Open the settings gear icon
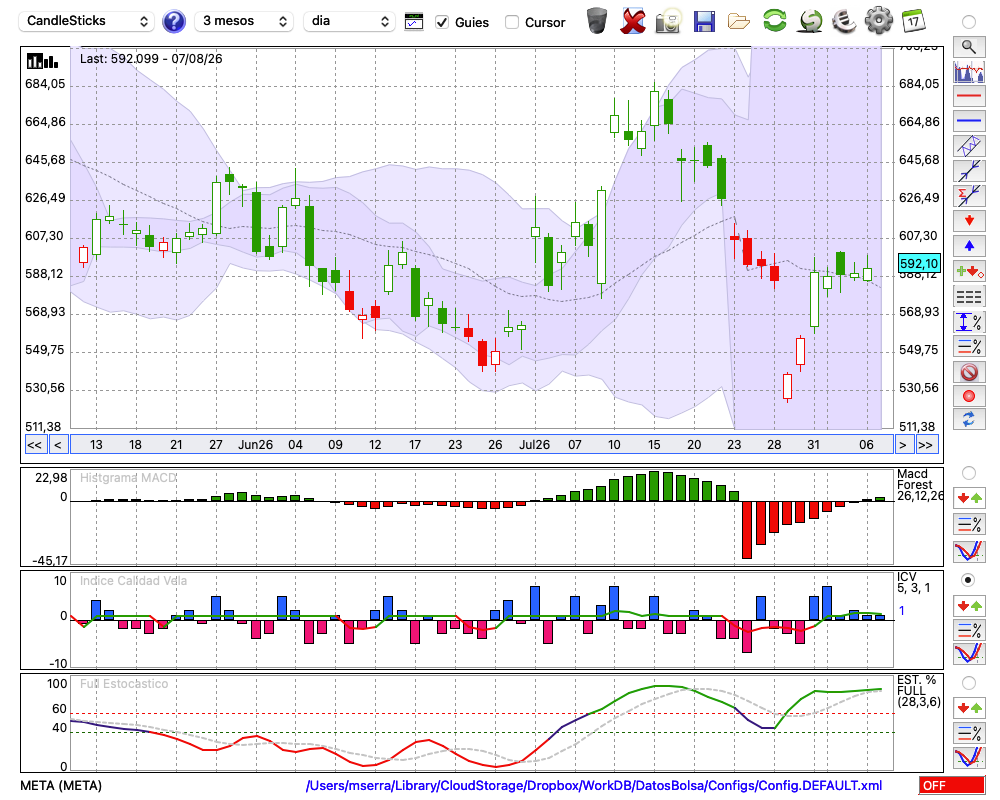Viewport: 1000px width, 800px height. tap(878, 21)
